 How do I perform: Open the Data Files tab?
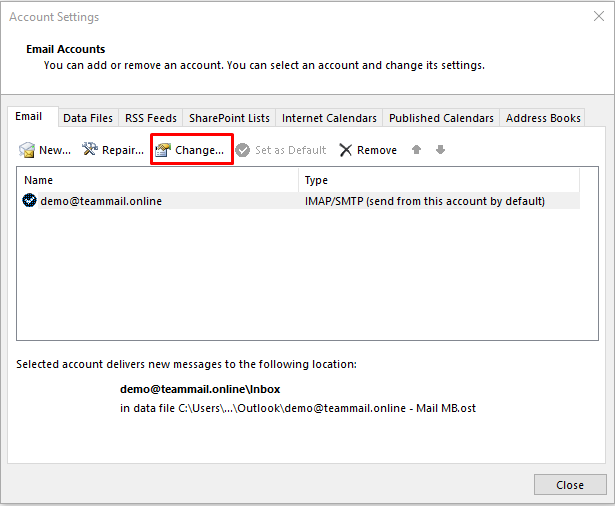pos(88,118)
